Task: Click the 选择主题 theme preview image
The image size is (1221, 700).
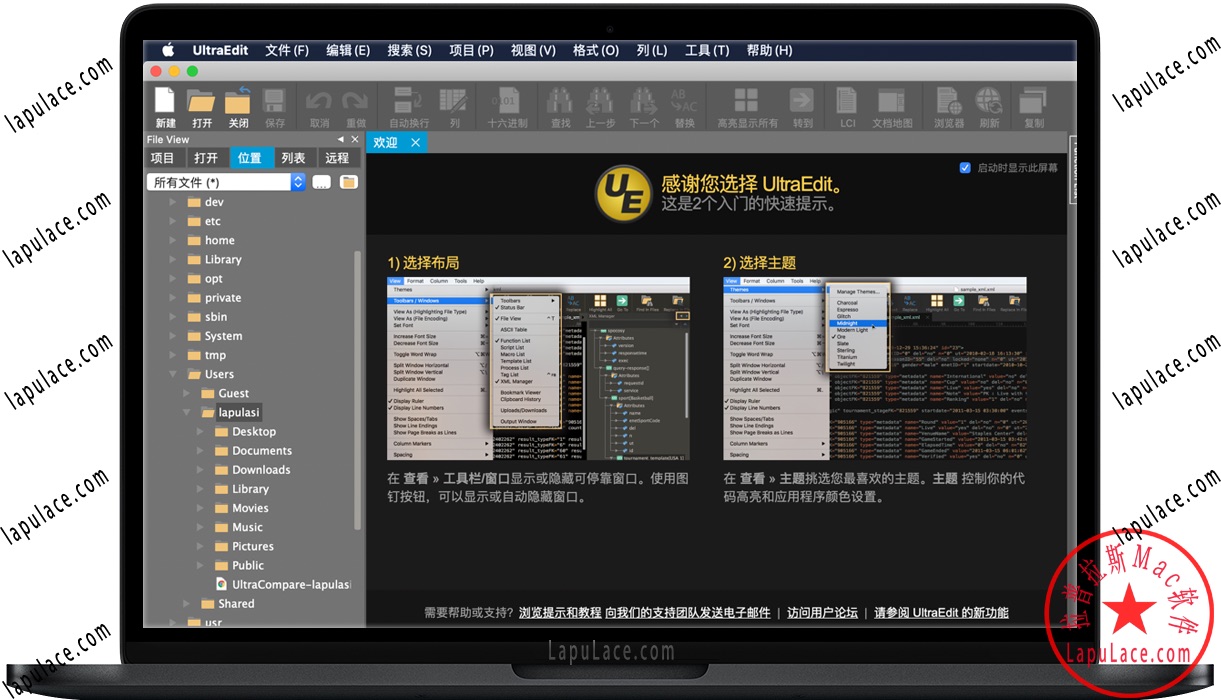Action: click(x=875, y=368)
